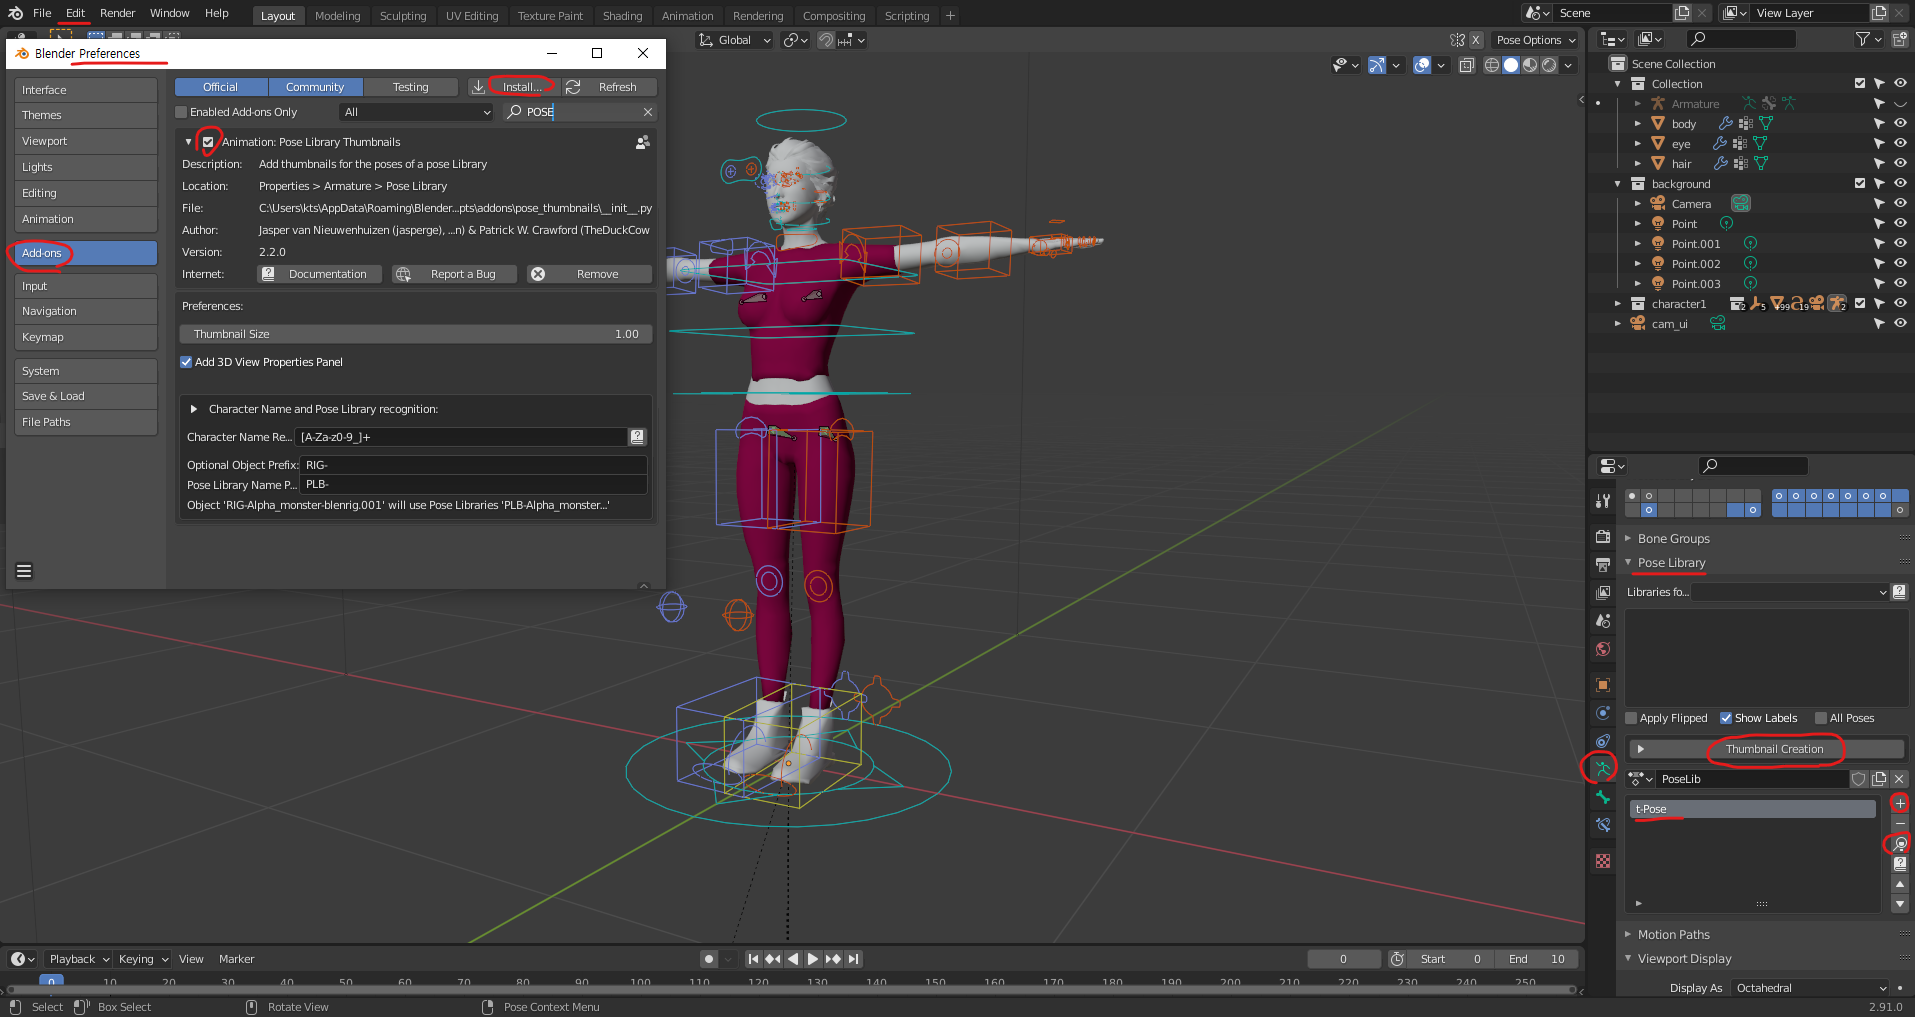Switch to rendered viewport shading
The image size is (1915, 1017).
pyautogui.click(x=1549, y=65)
